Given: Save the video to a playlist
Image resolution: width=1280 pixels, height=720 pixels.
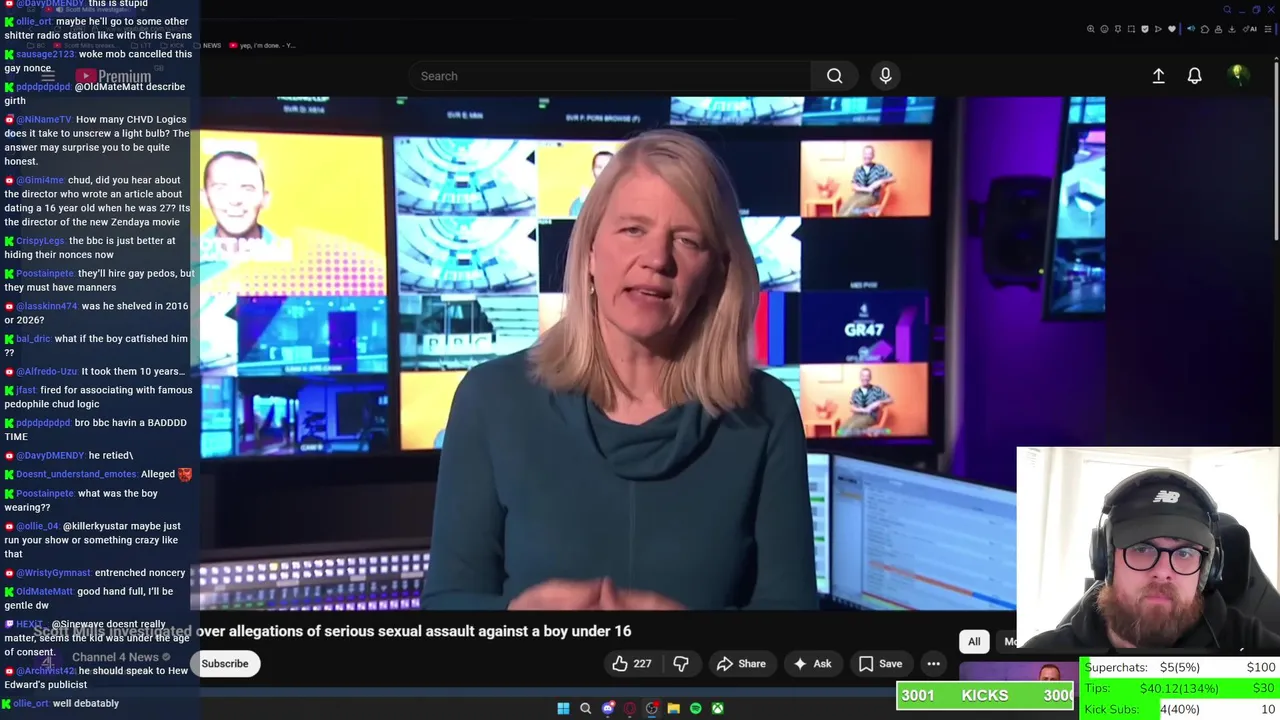Looking at the screenshot, I should click(x=880, y=664).
